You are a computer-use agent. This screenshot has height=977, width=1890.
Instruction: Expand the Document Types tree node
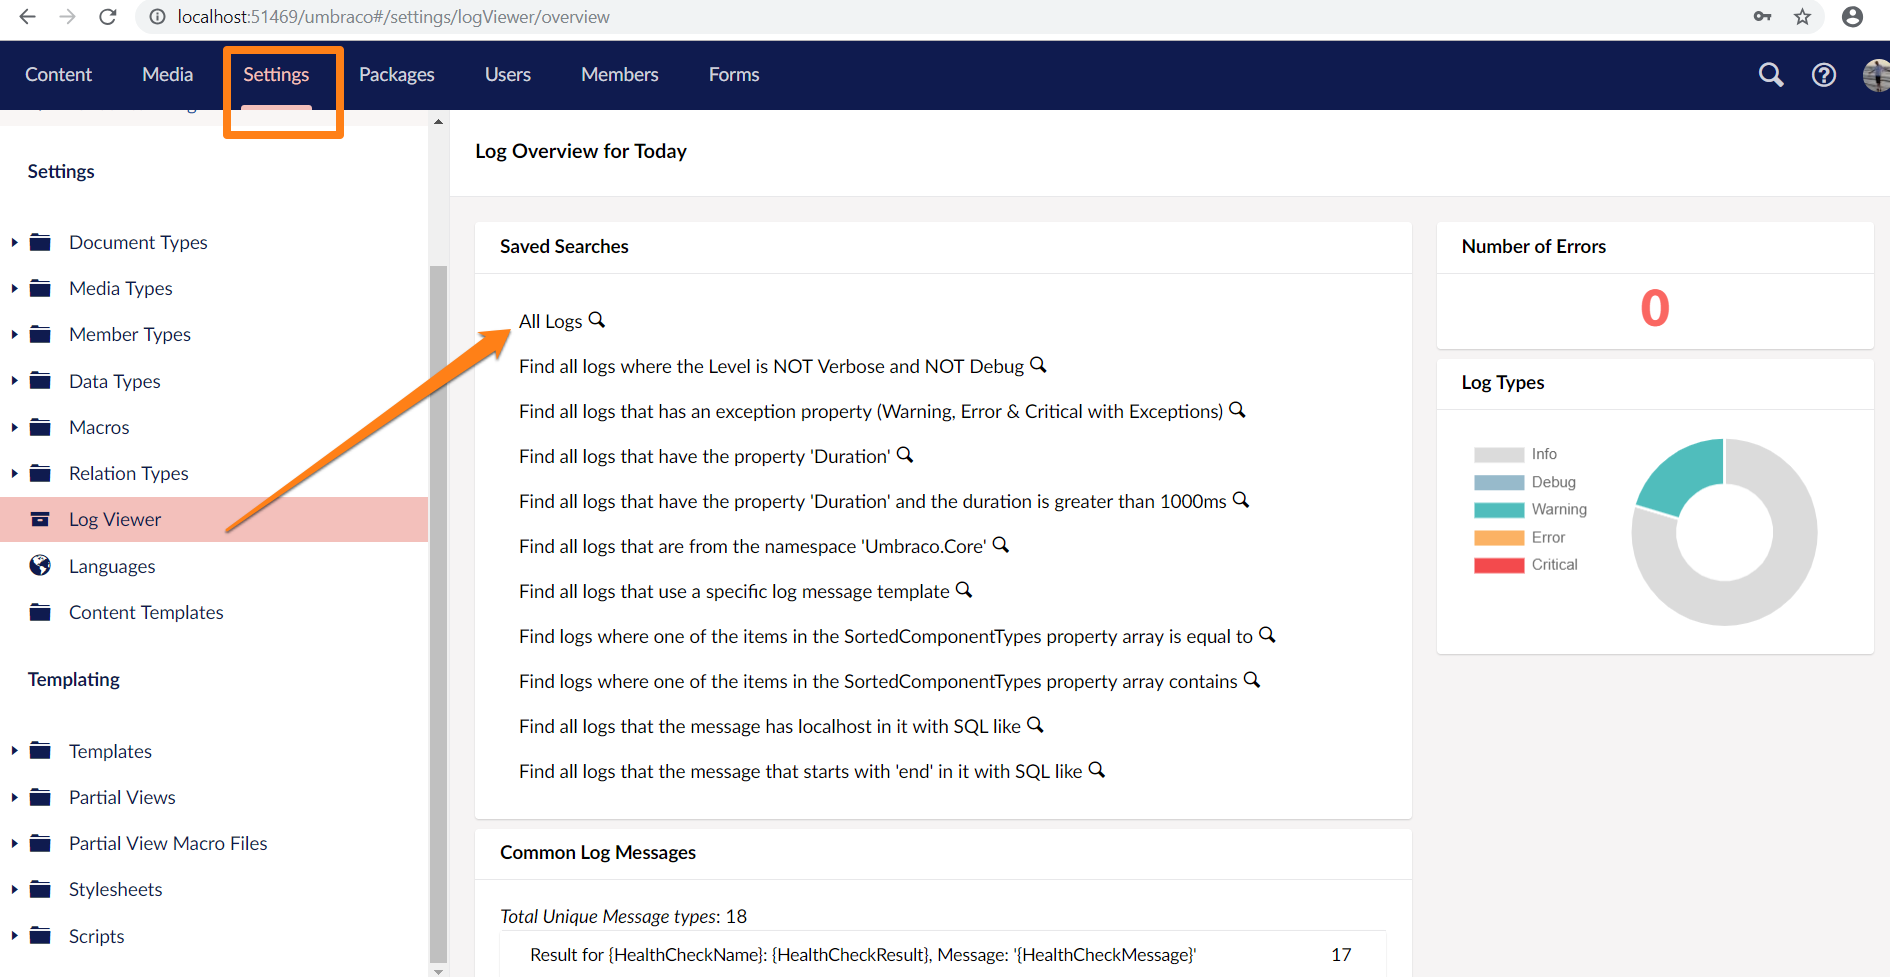[x=14, y=242]
